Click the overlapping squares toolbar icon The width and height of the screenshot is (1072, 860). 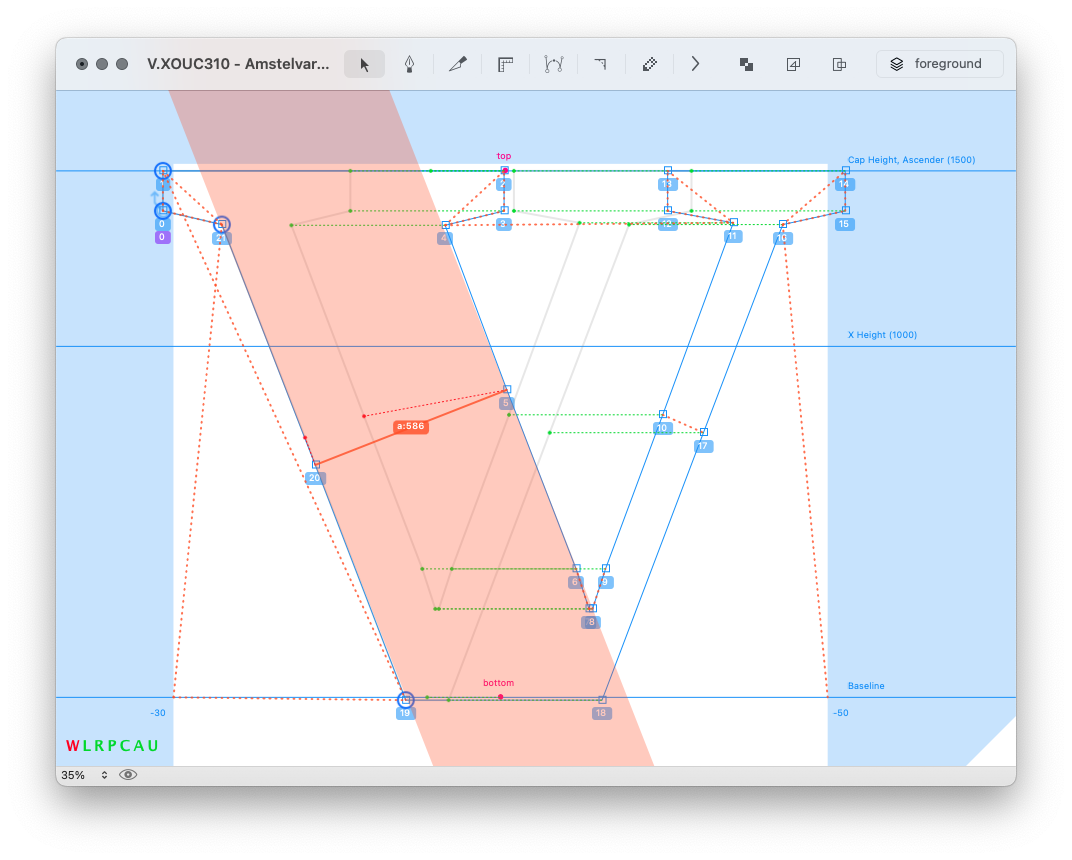point(746,64)
